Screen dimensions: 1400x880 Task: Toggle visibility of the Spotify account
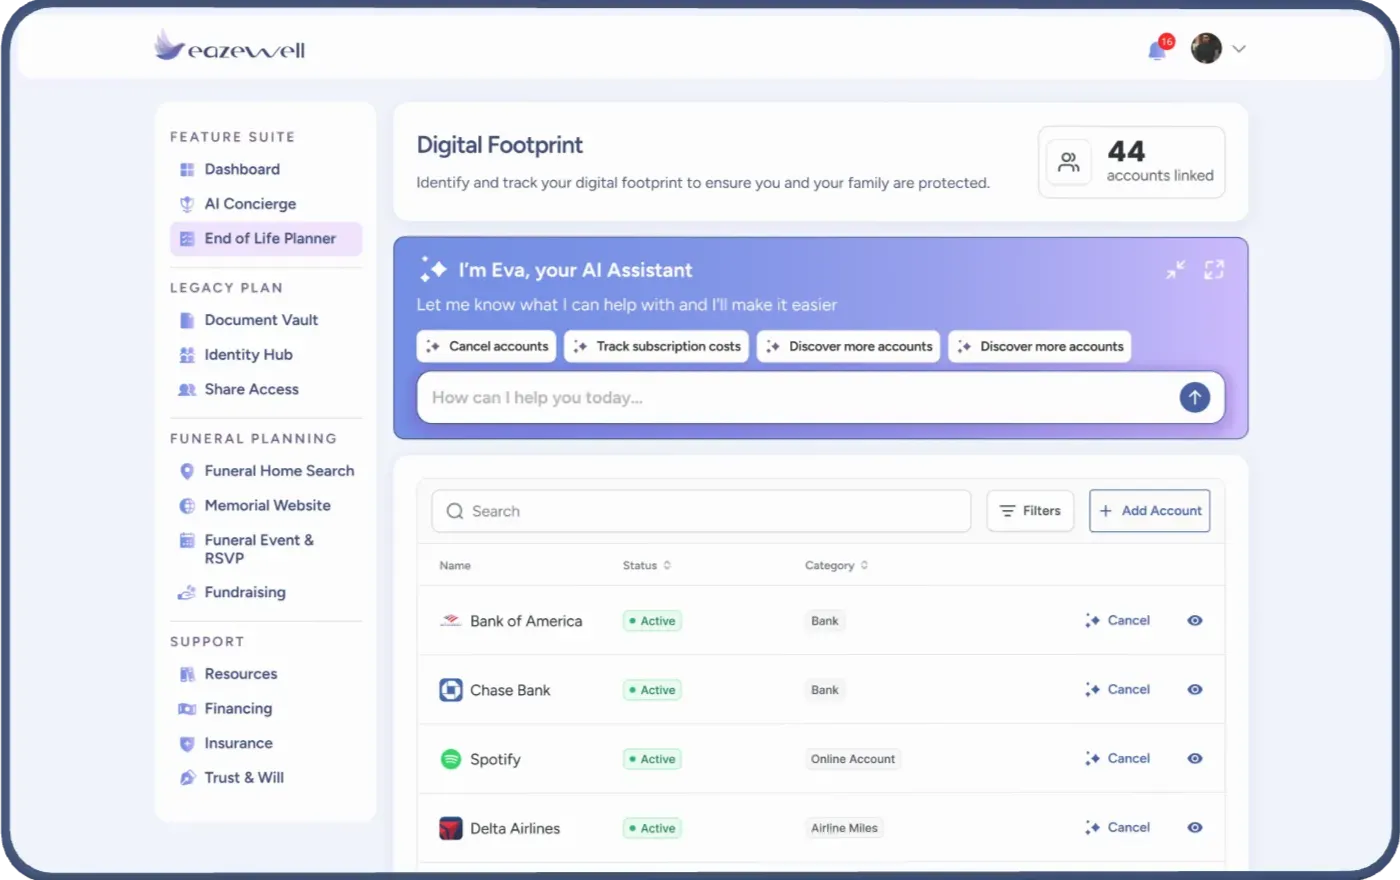click(1195, 758)
